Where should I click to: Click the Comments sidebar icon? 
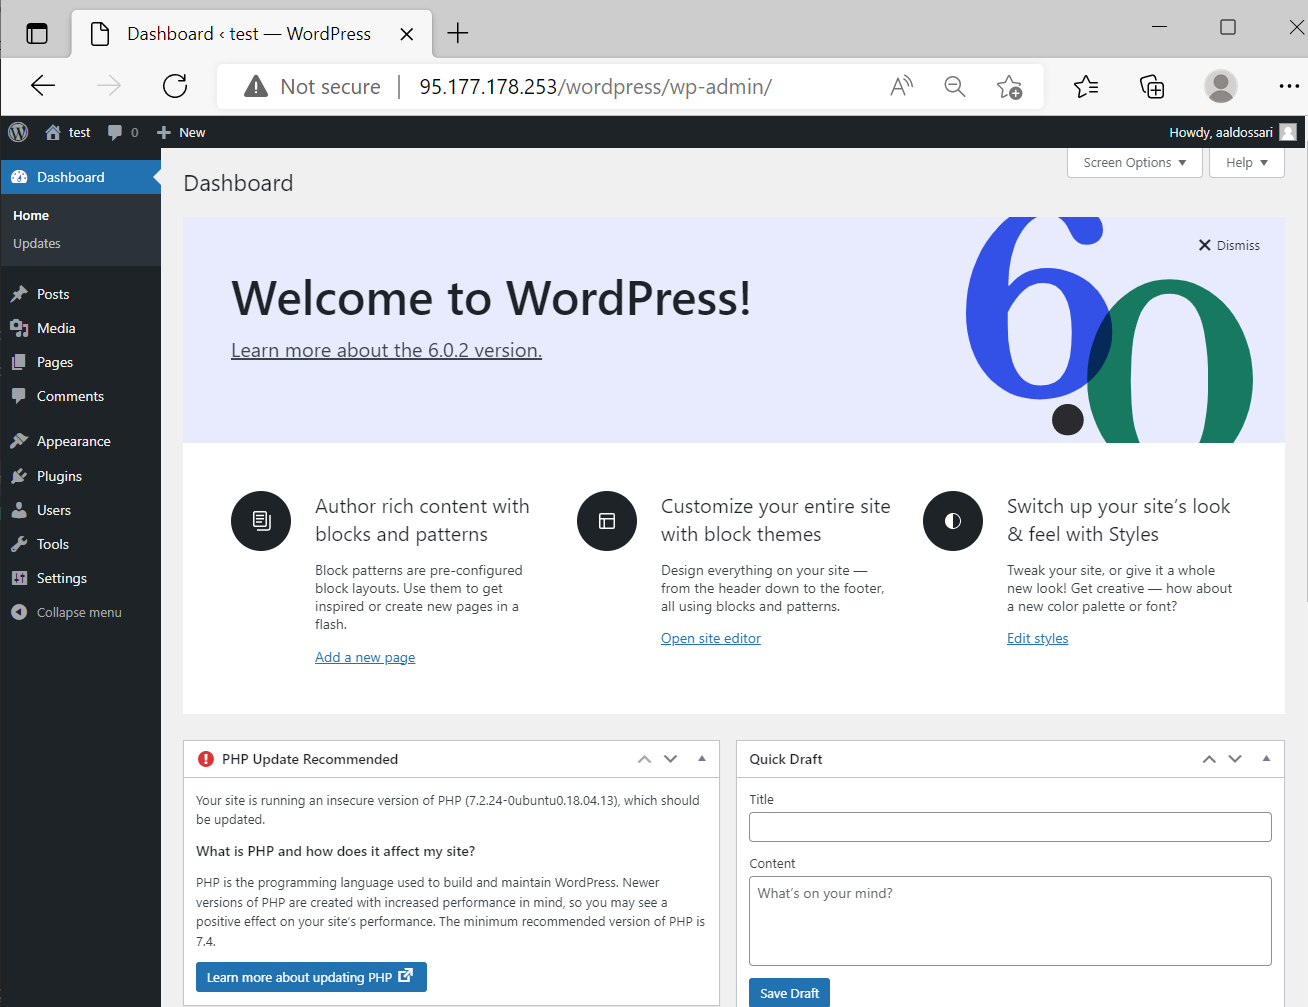(19, 396)
